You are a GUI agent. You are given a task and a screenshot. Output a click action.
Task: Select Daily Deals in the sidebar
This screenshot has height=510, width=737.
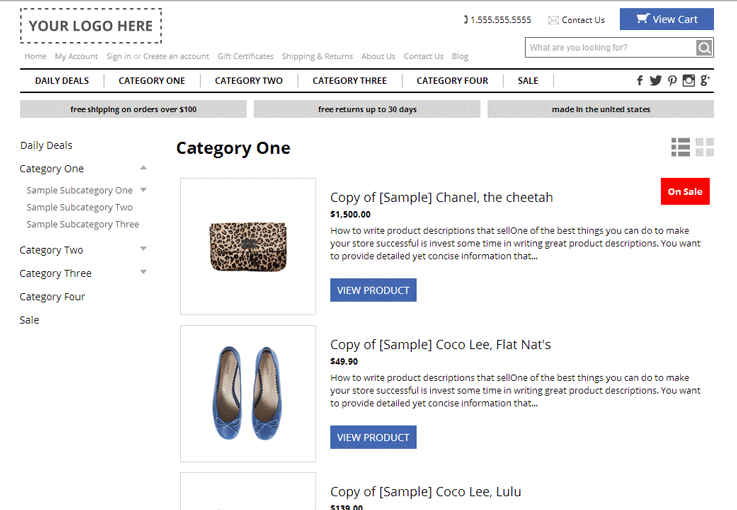(46, 145)
